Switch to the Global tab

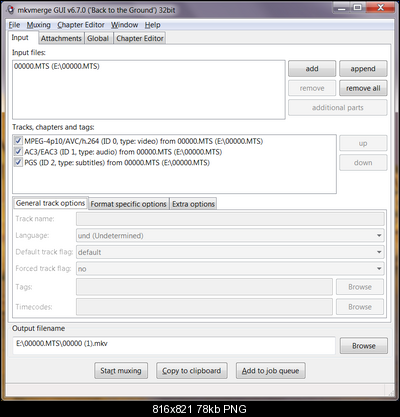[98, 38]
